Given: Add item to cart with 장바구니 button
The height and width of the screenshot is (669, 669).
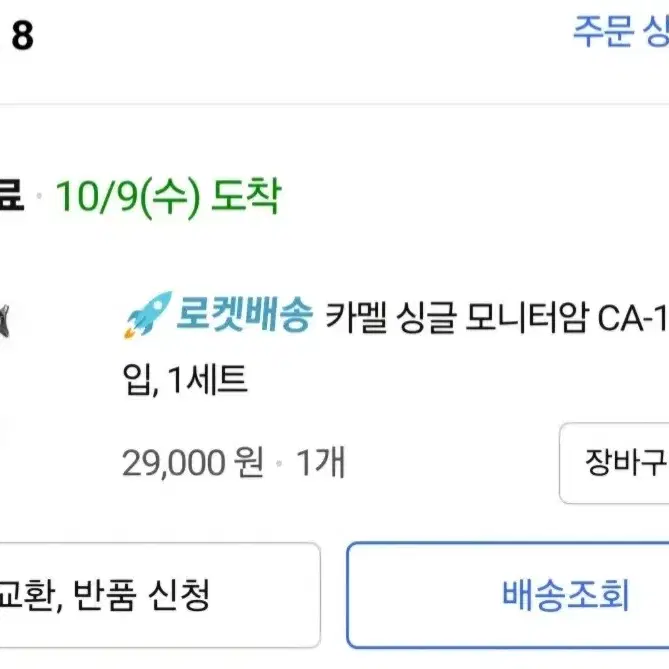Looking at the screenshot, I should pos(614,463).
